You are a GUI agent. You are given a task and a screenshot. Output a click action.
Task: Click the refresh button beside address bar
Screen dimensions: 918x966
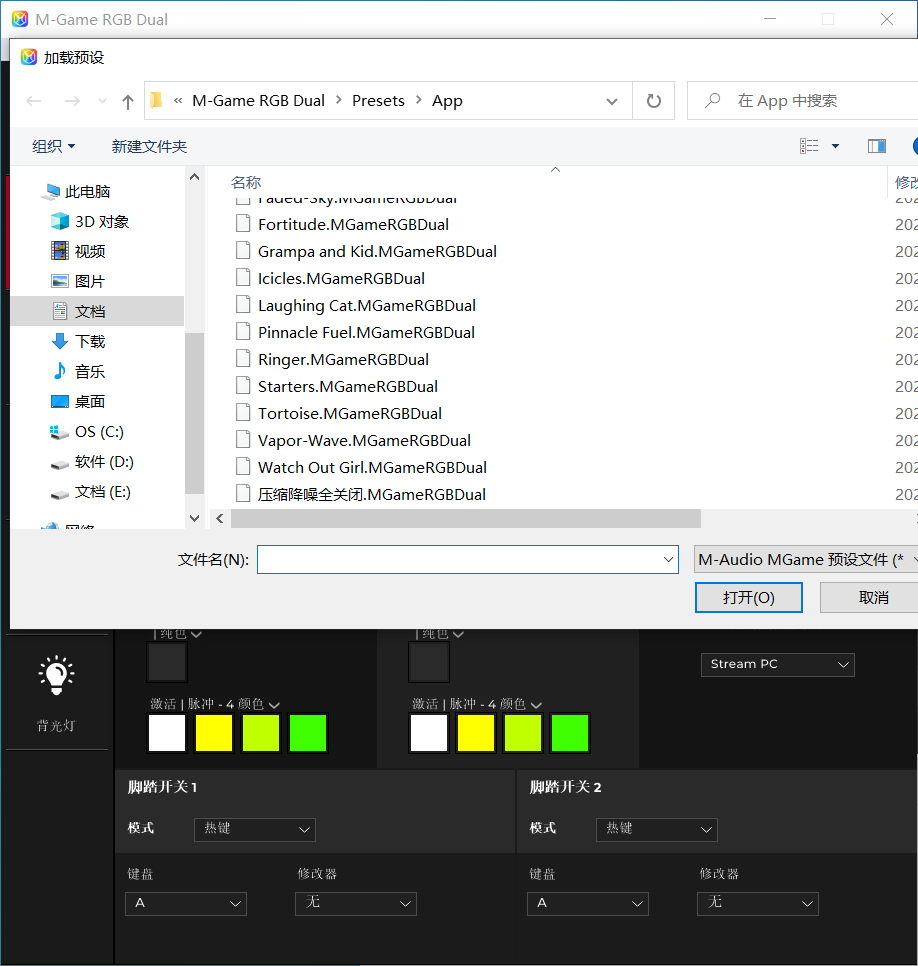coord(654,101)
